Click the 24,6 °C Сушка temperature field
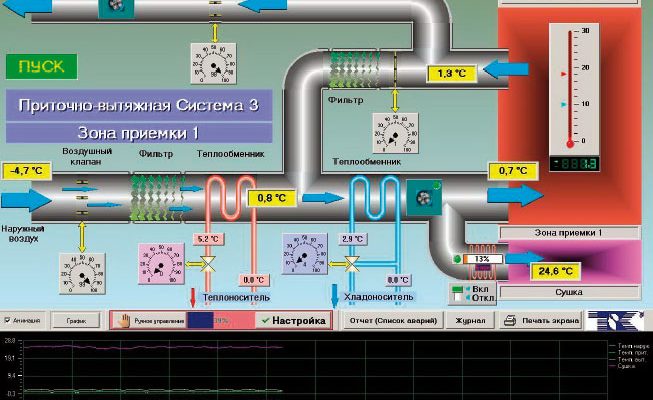 click(554, 271)
